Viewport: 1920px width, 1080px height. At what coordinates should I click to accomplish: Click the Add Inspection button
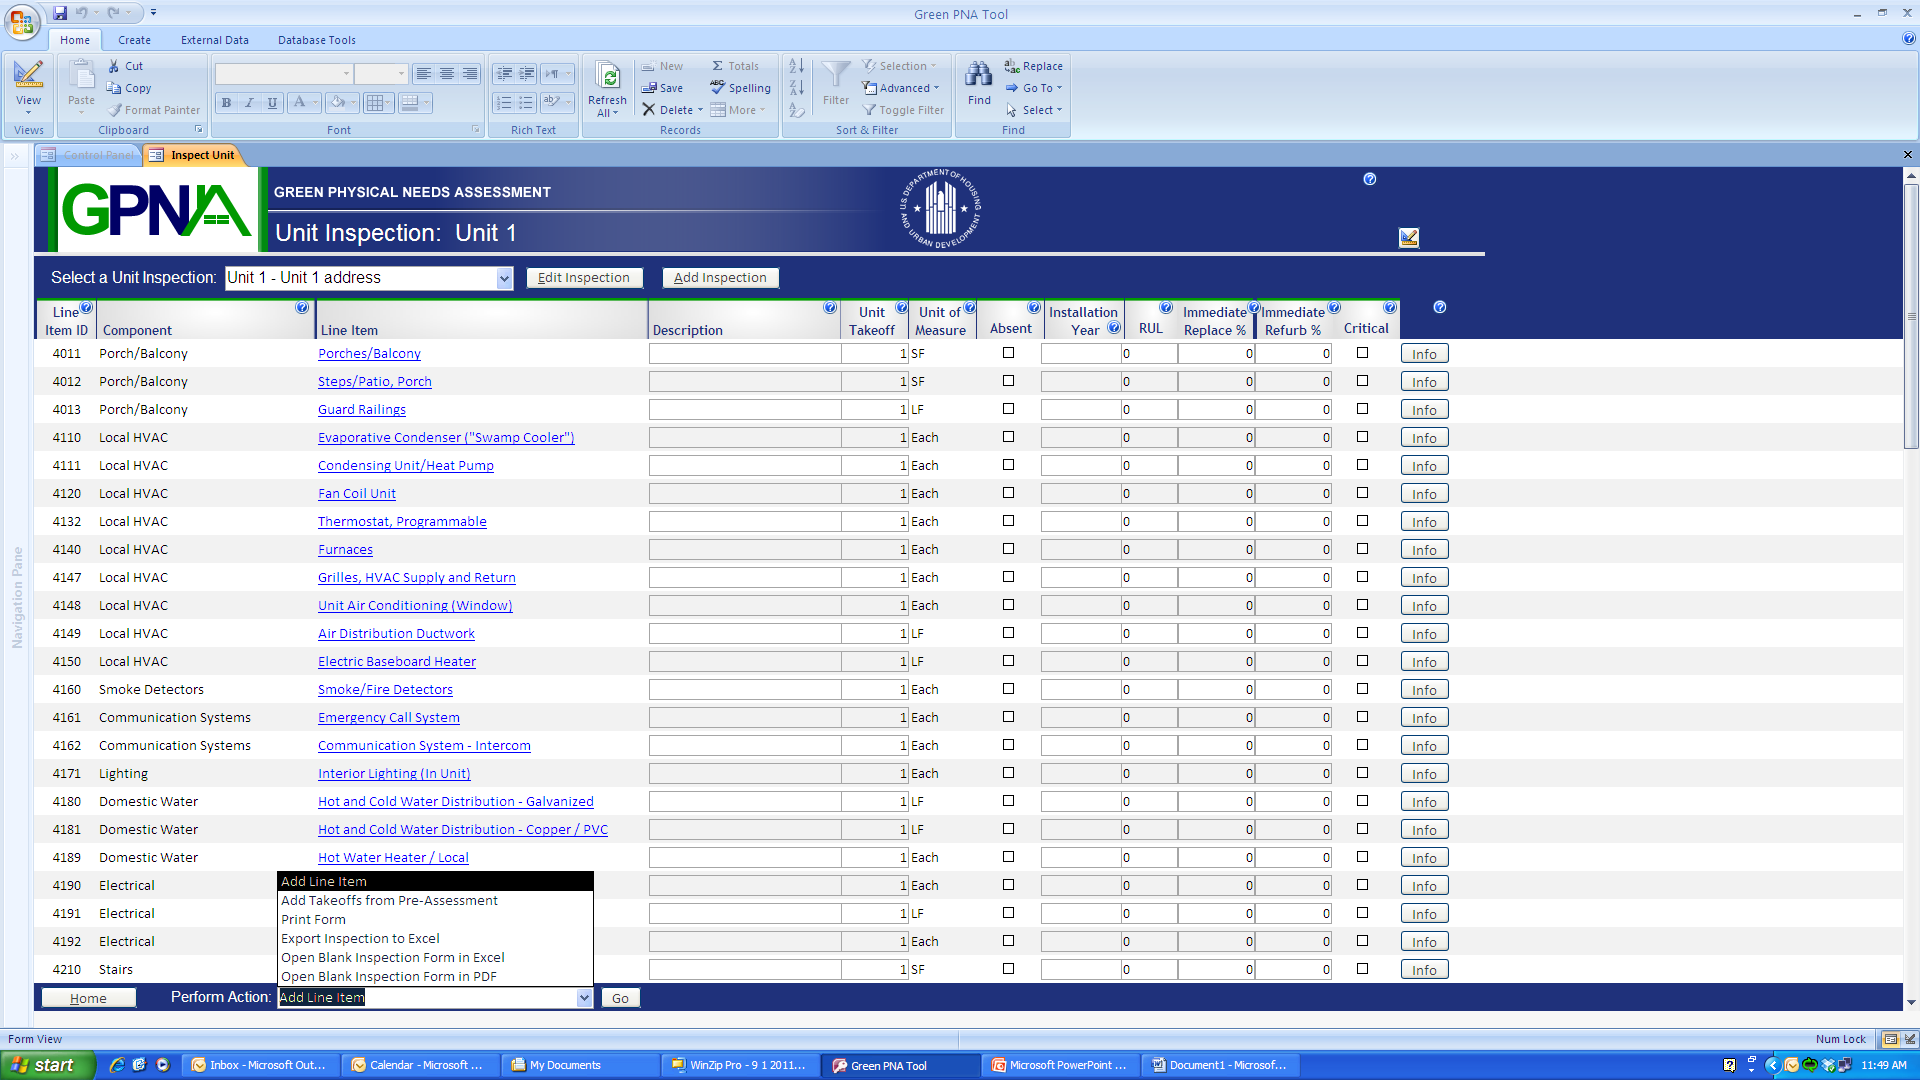(x=720, y=278)
